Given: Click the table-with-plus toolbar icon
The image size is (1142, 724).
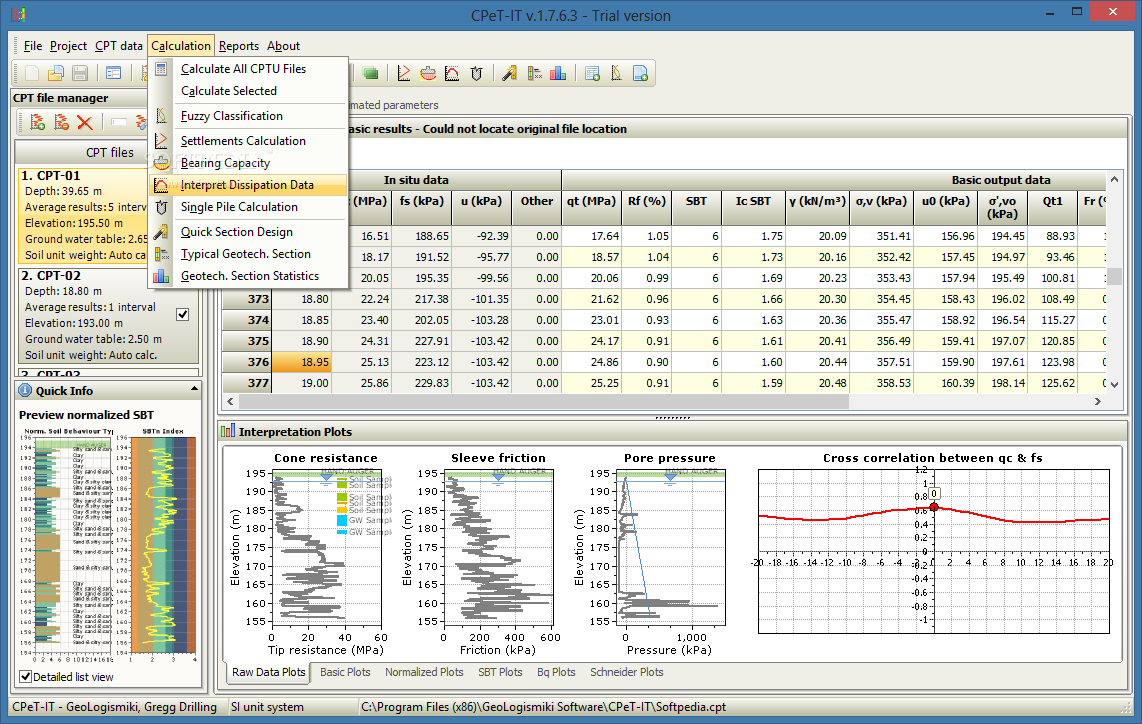Looking at the screenshot, I should pyautogui.click(x=592, y=73).
